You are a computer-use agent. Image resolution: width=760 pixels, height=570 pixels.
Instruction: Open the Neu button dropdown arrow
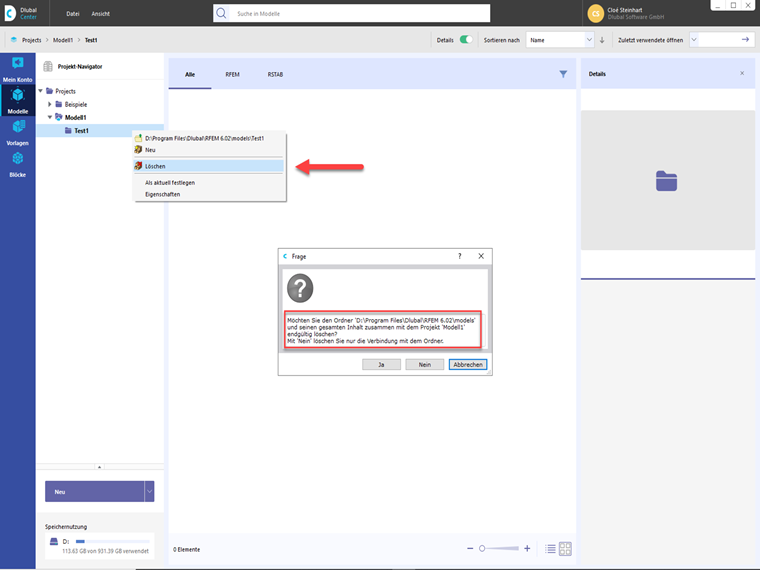tap(149, 491)
